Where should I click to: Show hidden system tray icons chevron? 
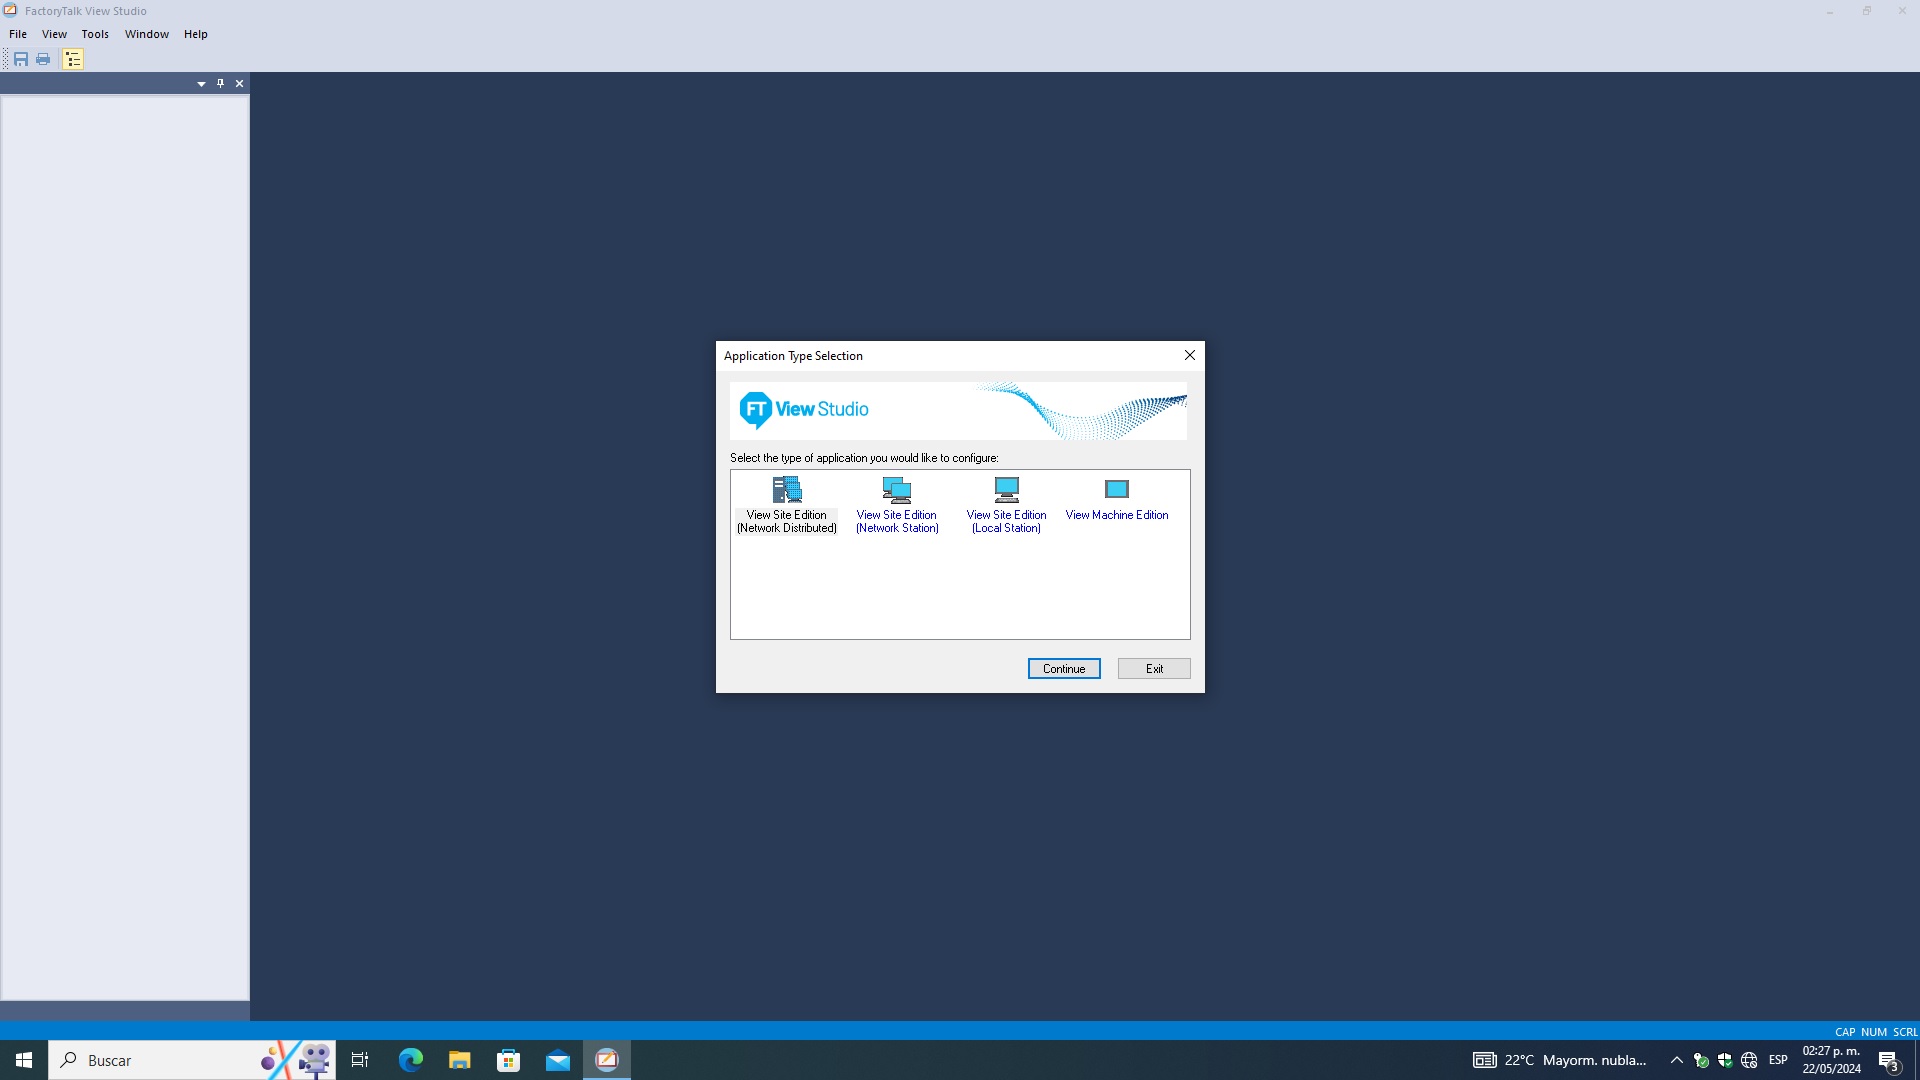(1677, 1060)
